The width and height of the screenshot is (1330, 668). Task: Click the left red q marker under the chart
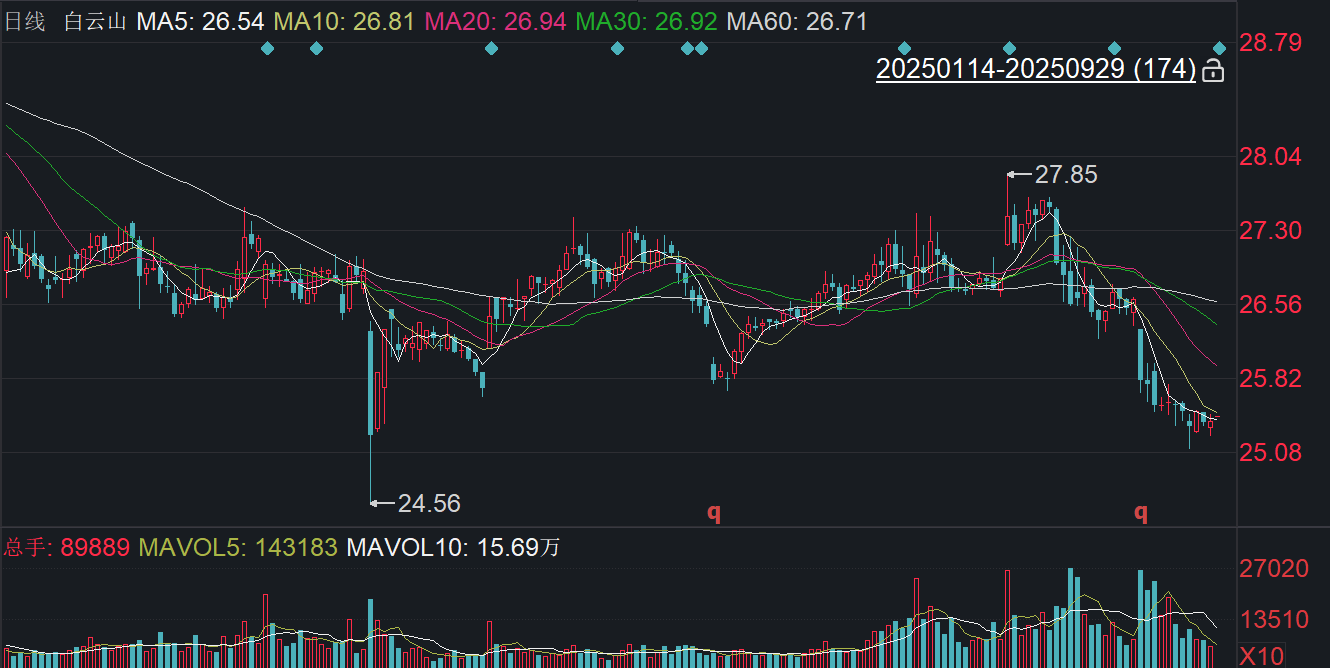[x=714, y=512]
